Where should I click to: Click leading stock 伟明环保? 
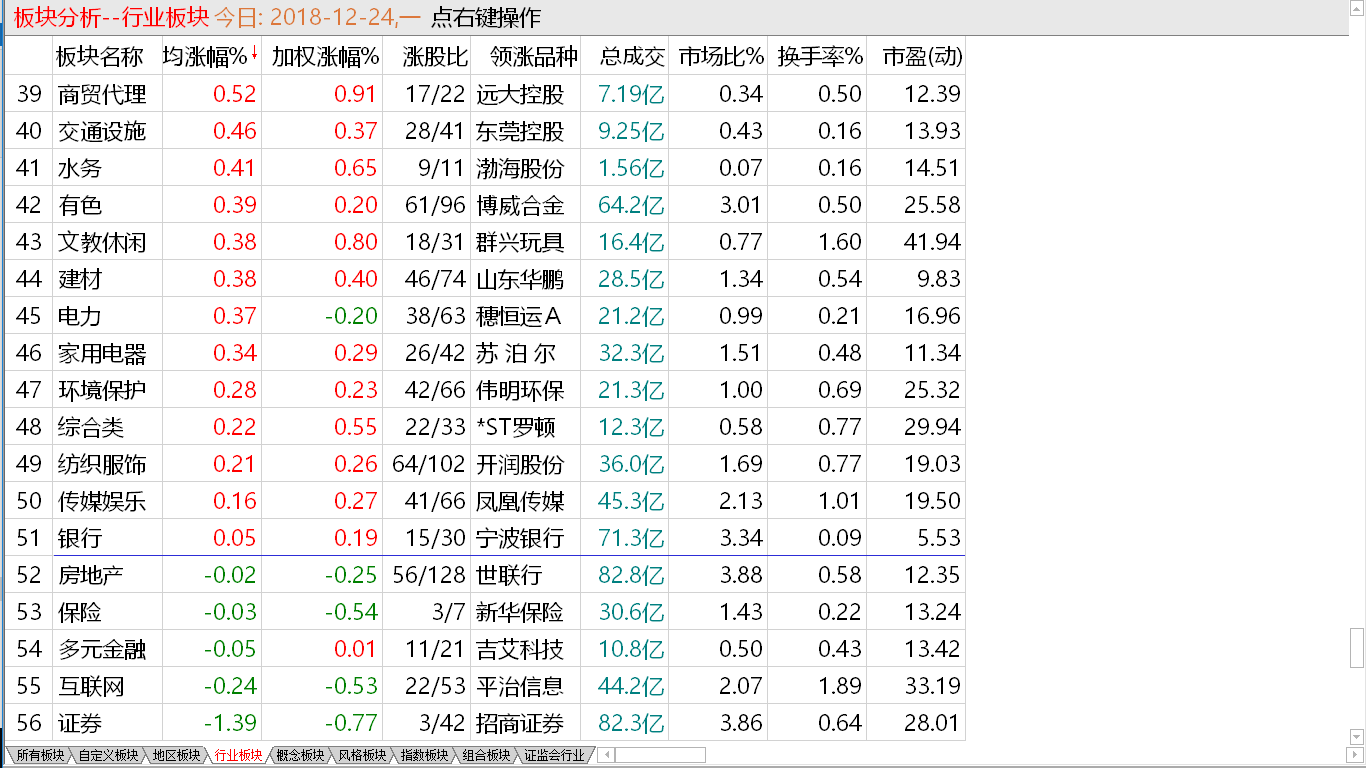(520, 390)
